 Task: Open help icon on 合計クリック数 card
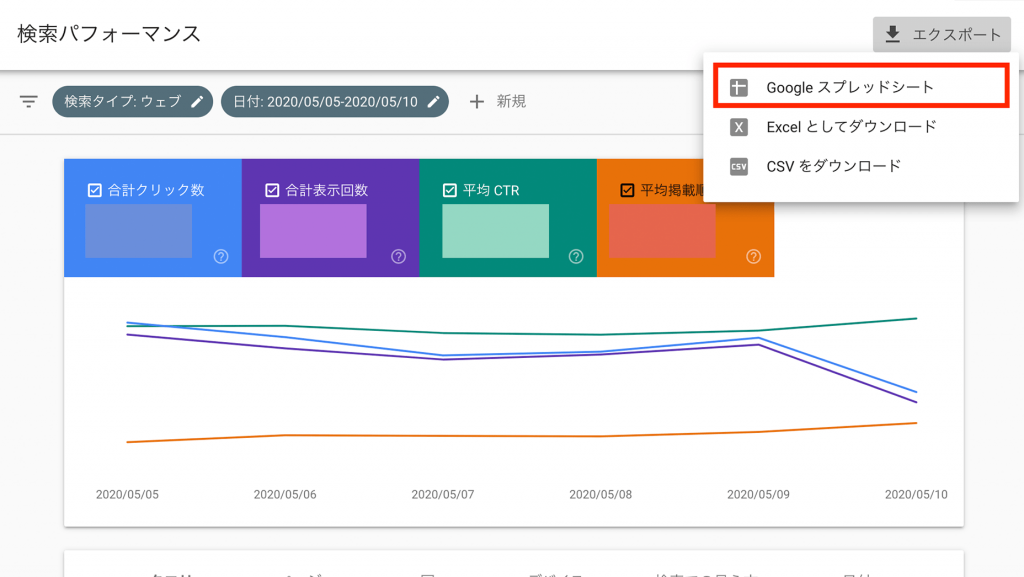click(221, 257)
